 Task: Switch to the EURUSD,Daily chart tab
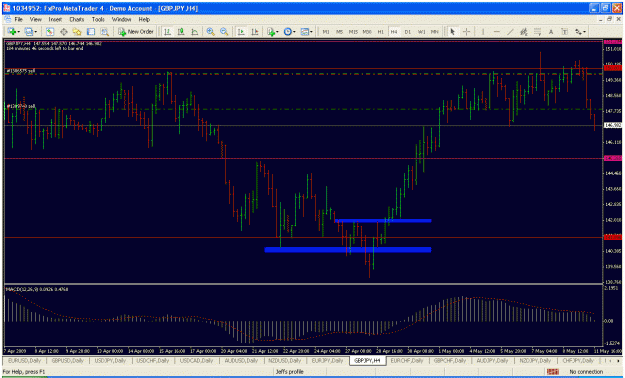(x=24, y=360)
